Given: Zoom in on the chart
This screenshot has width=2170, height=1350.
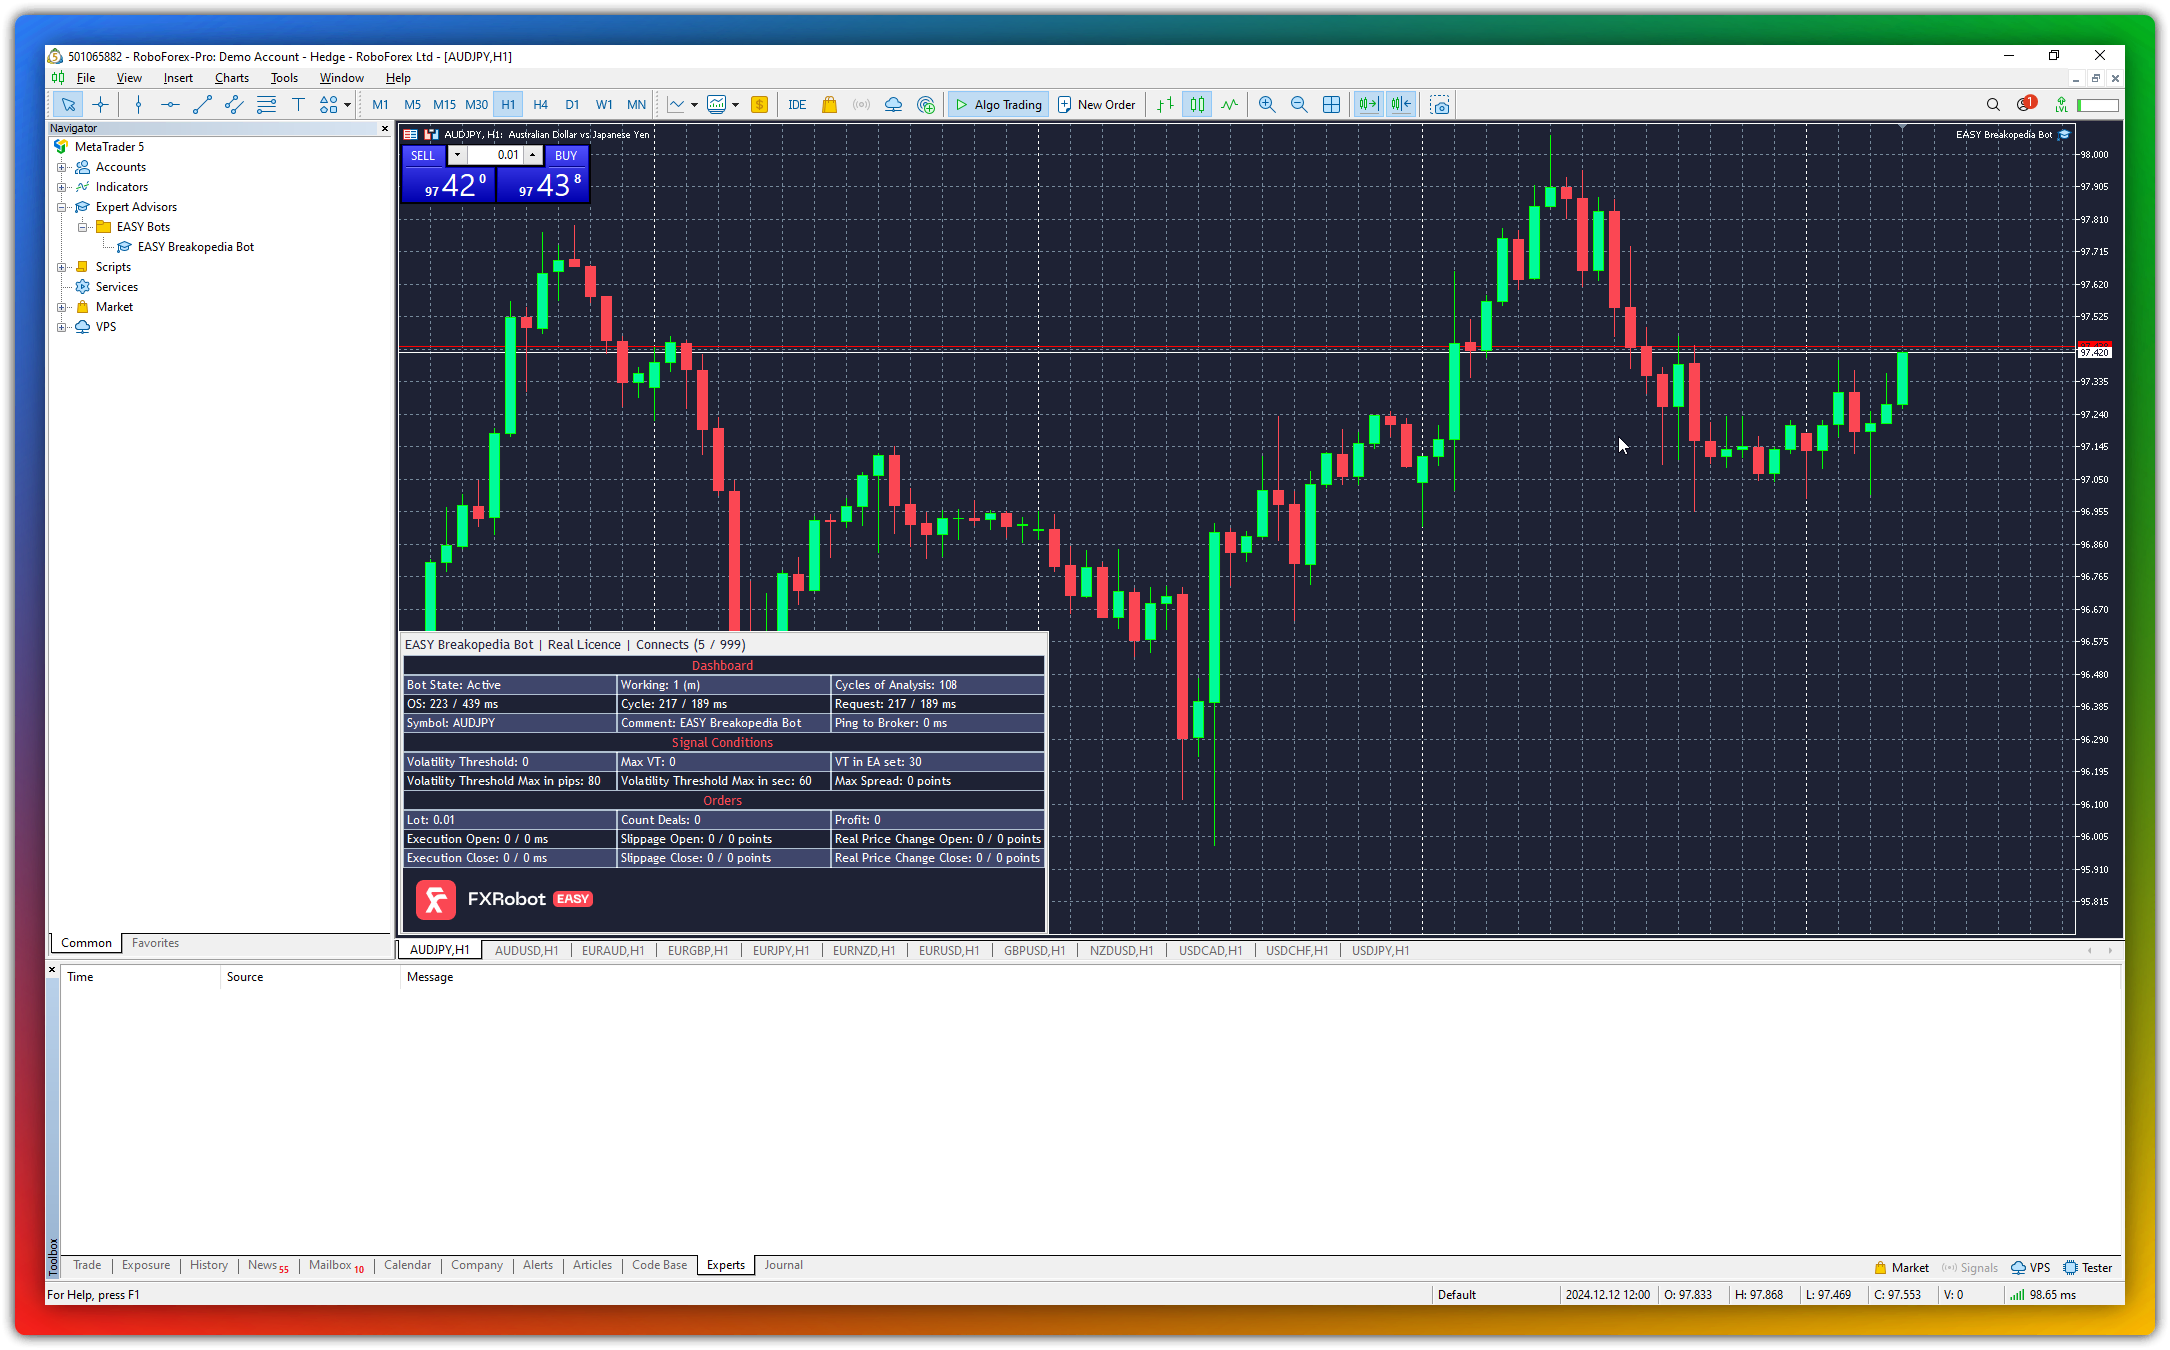Looking at the screenshot, I should [1267, 105].
